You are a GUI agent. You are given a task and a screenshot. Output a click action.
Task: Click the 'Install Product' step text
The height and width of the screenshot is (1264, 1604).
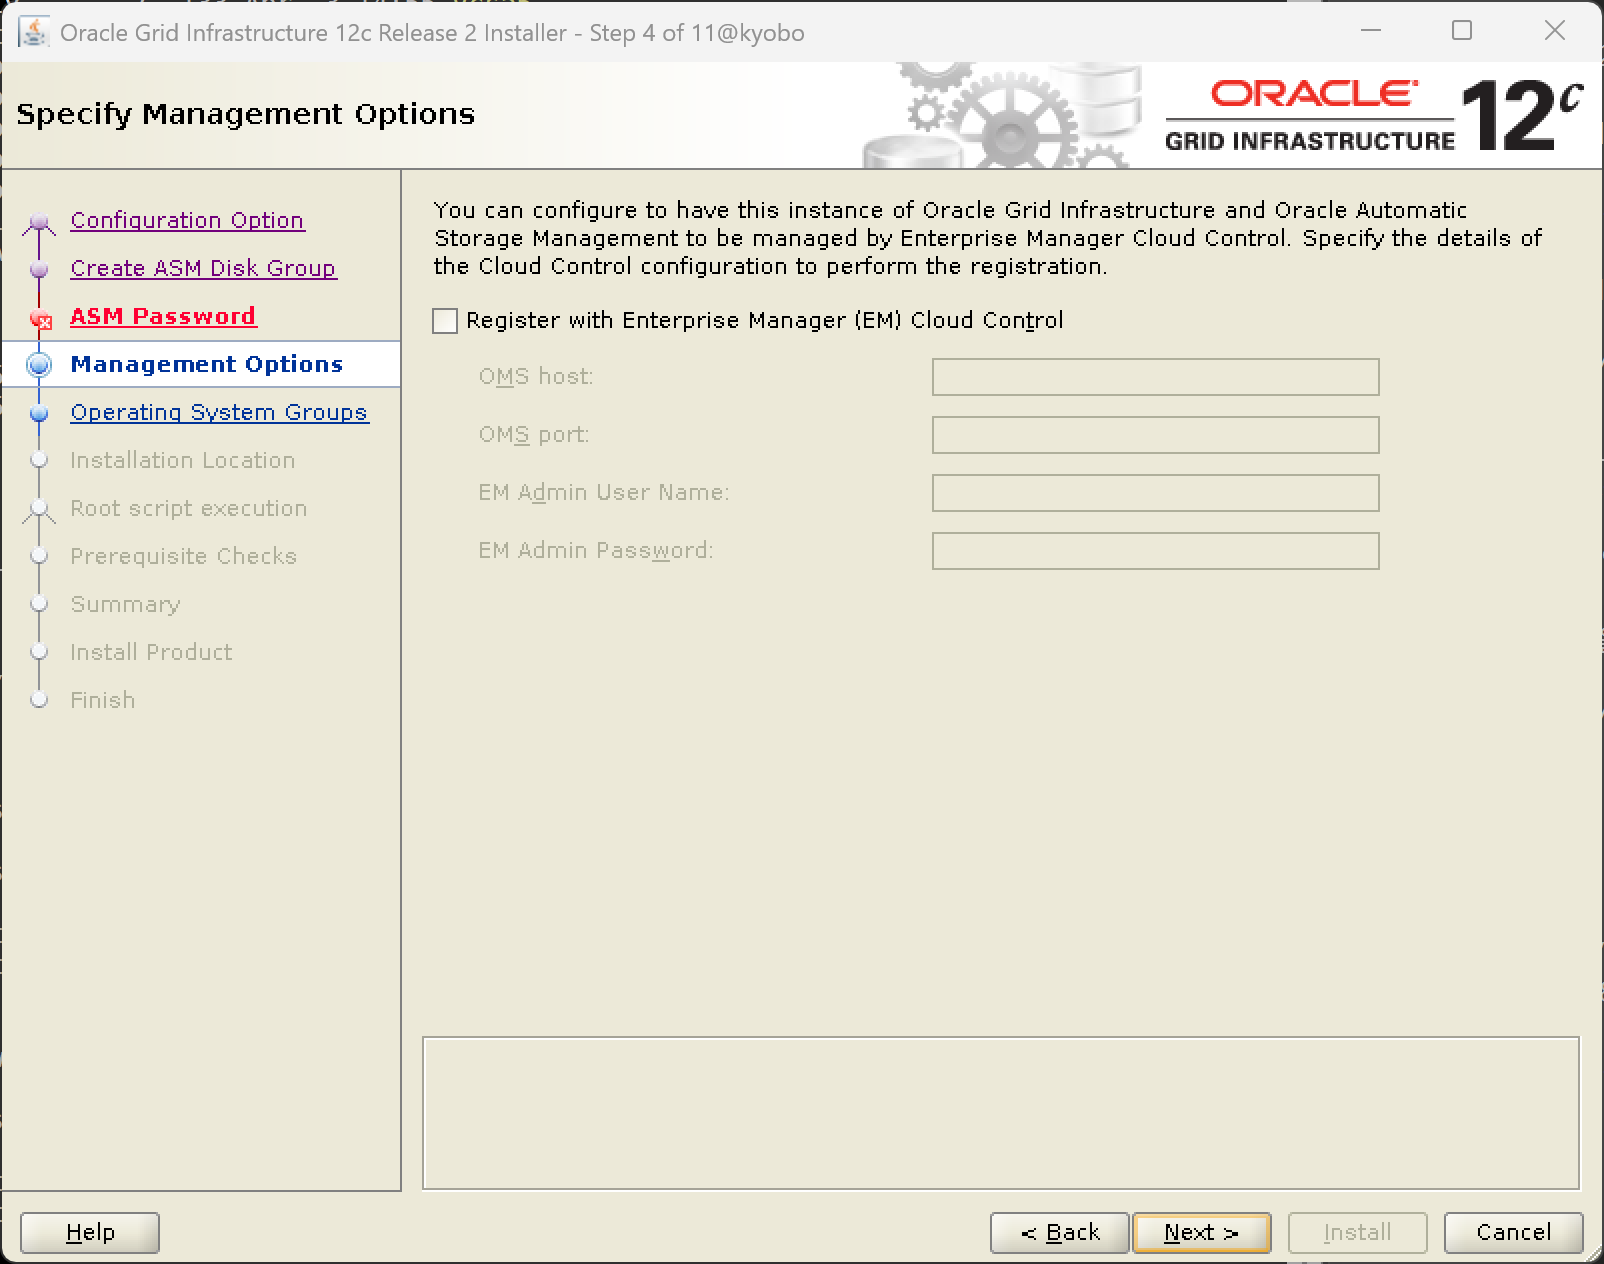click(151, 652)
